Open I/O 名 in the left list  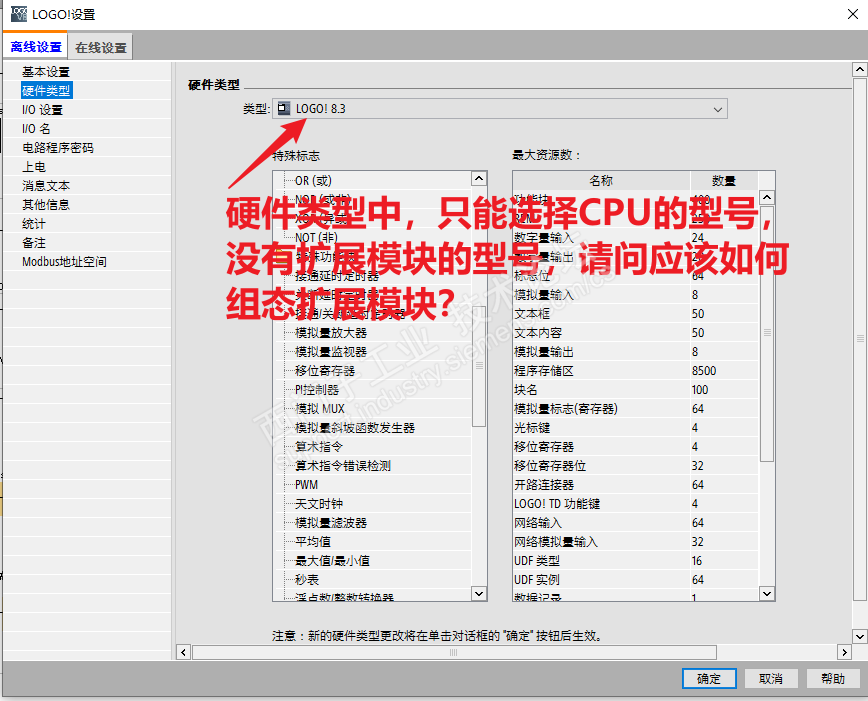36,129
